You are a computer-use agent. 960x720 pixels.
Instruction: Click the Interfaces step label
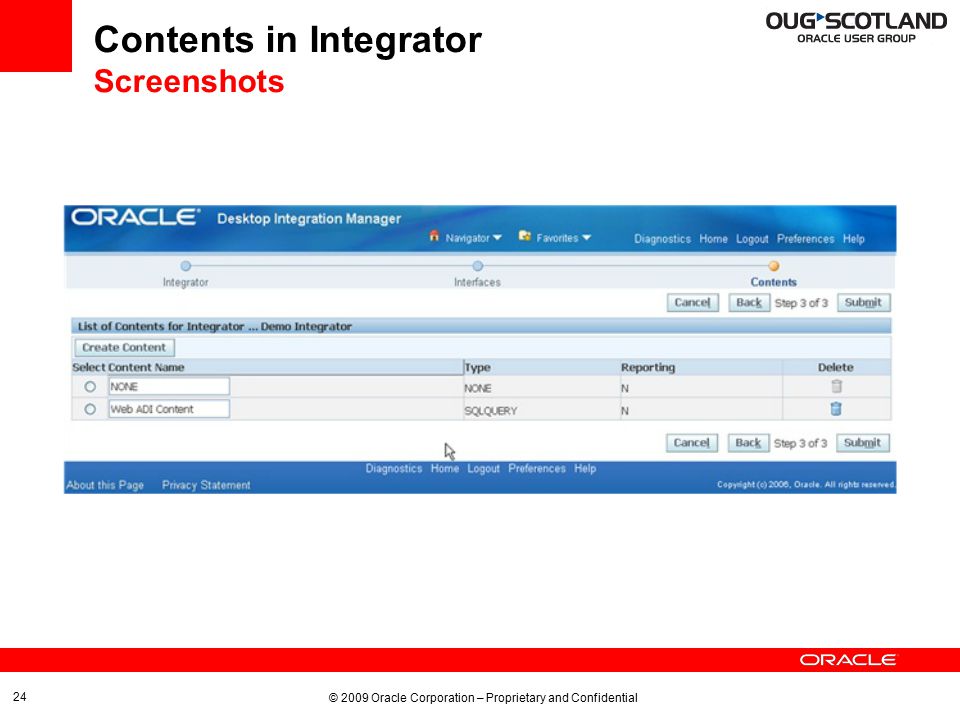(x=478, y=282)
